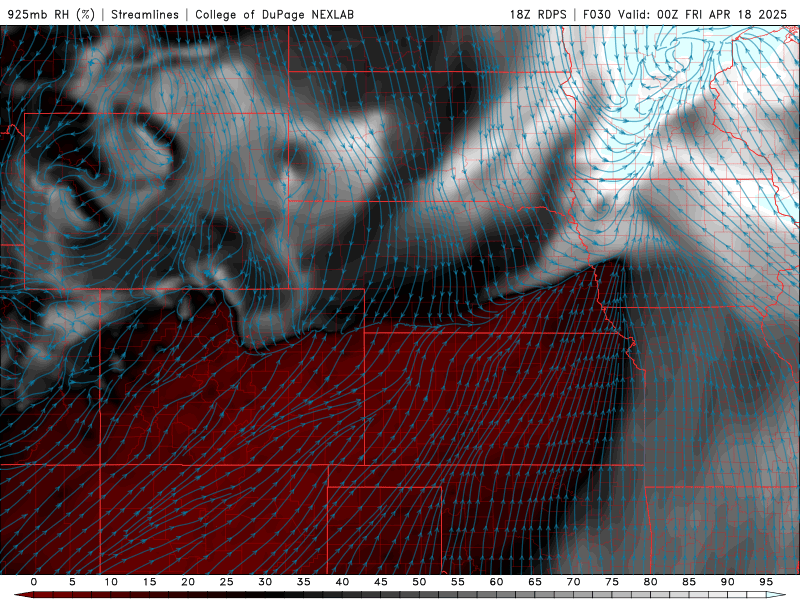Image resolution: width=800 pixels, height=600 pixels.
Task: Click the 75 value on color scale
Action: tap(612, 582)
